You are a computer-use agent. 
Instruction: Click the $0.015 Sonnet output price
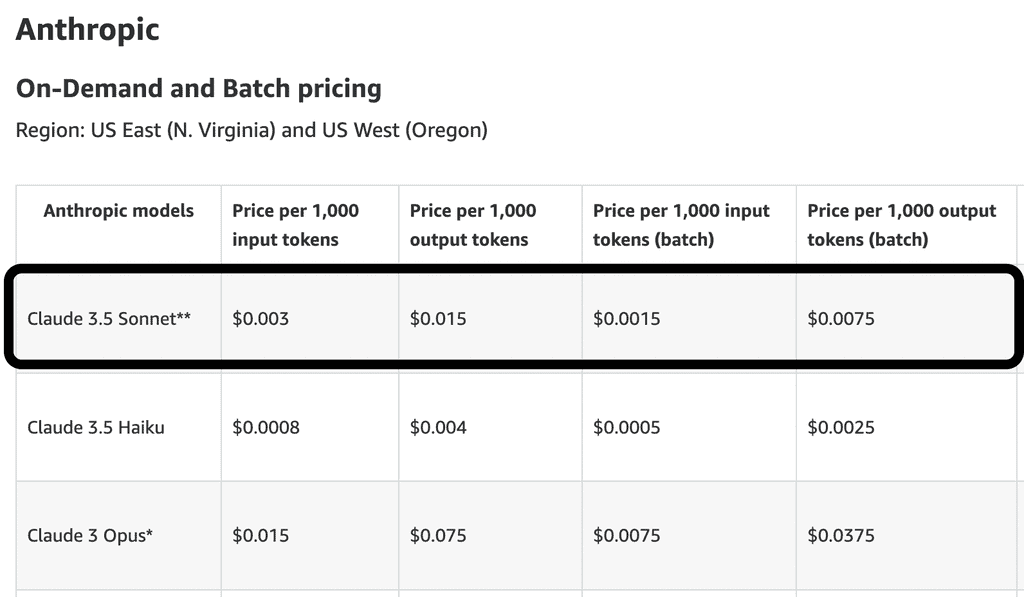point(438,319)
